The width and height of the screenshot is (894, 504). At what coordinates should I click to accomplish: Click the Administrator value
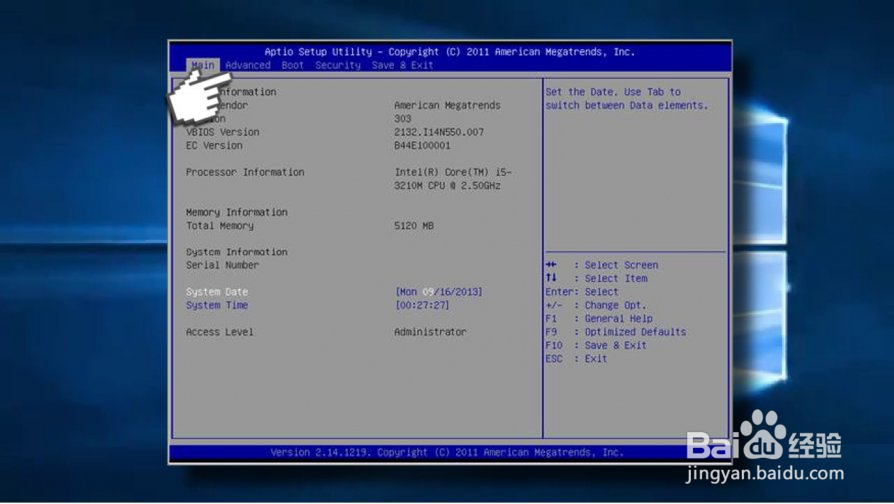430,332
